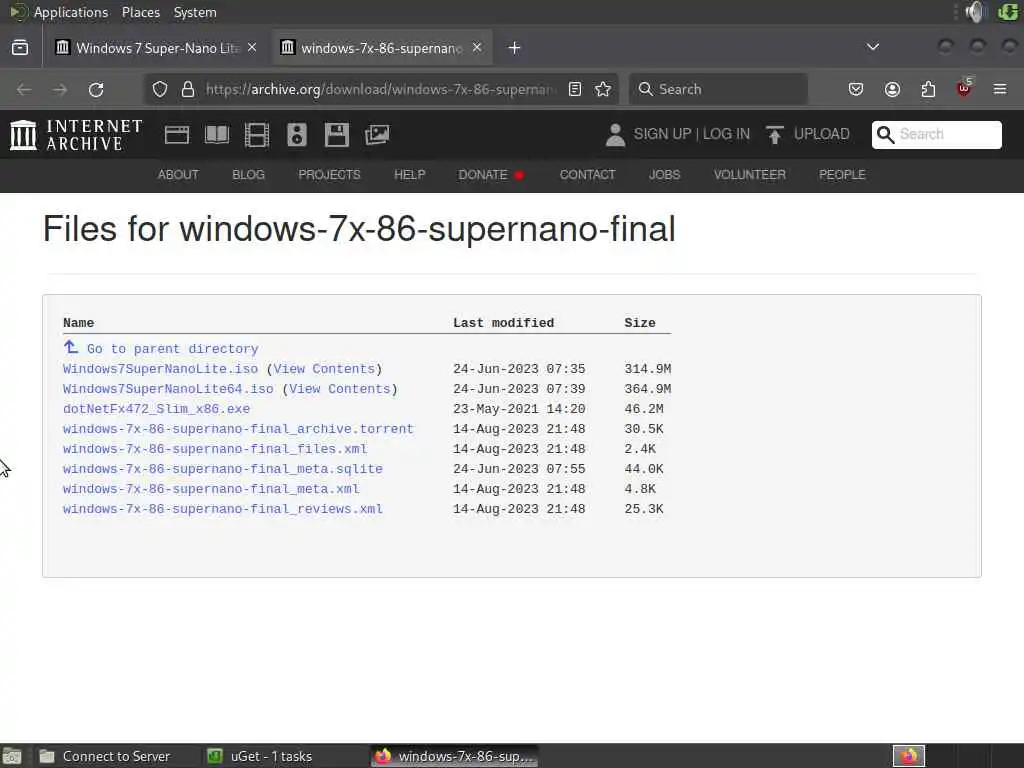Close the Windows 7 Super-Nano Lite tab
Viewport: 1024px width, 768px height.
[252, 48]
